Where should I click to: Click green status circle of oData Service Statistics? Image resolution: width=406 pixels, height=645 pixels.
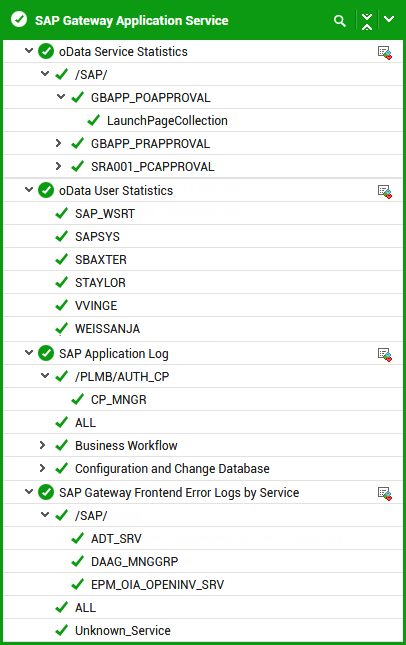pyautogui.click(x=46, y=51)
